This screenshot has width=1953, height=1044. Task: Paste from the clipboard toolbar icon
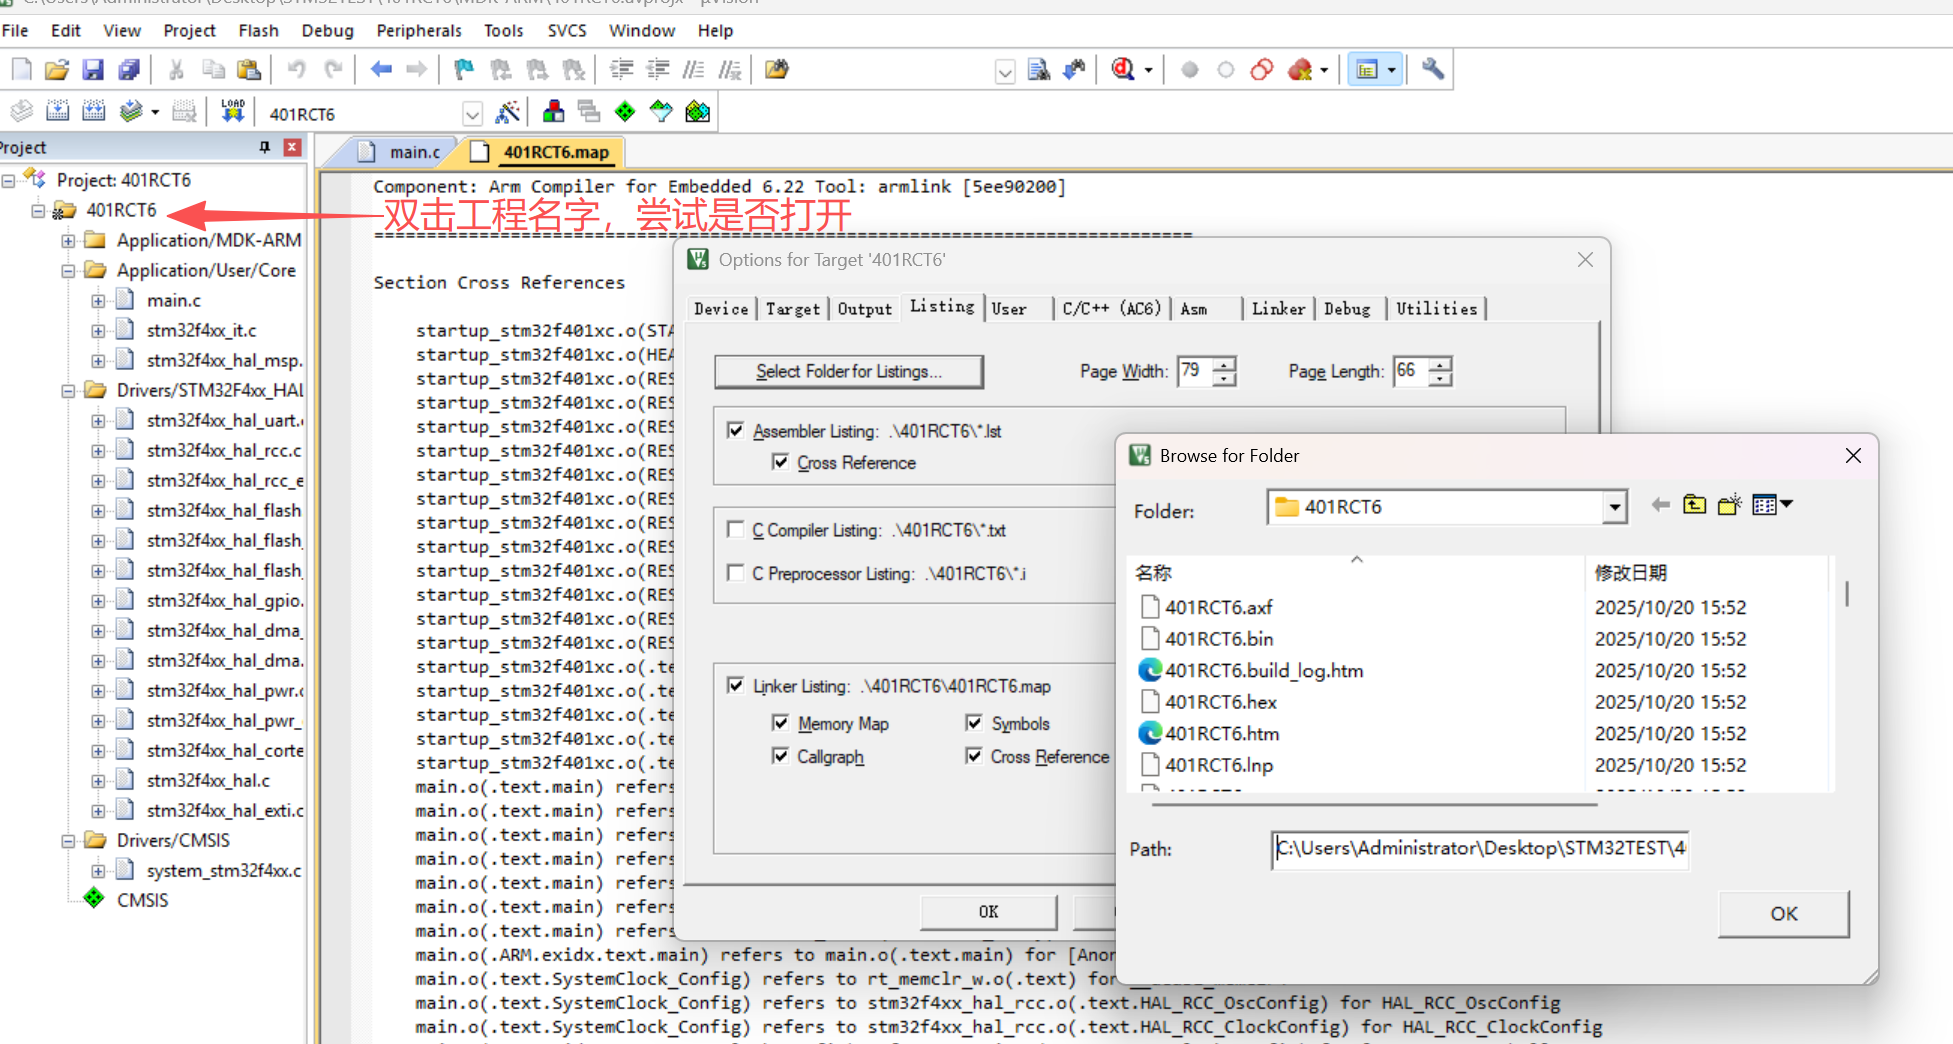pos(249,69)
